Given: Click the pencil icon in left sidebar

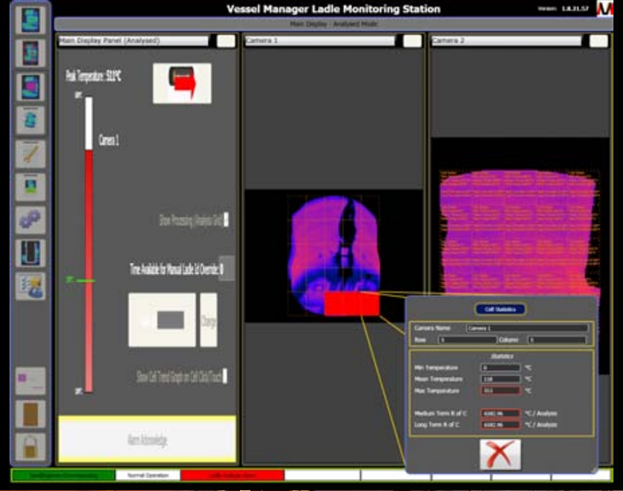Looking at the screenshot, I should (x=32, y=154).
